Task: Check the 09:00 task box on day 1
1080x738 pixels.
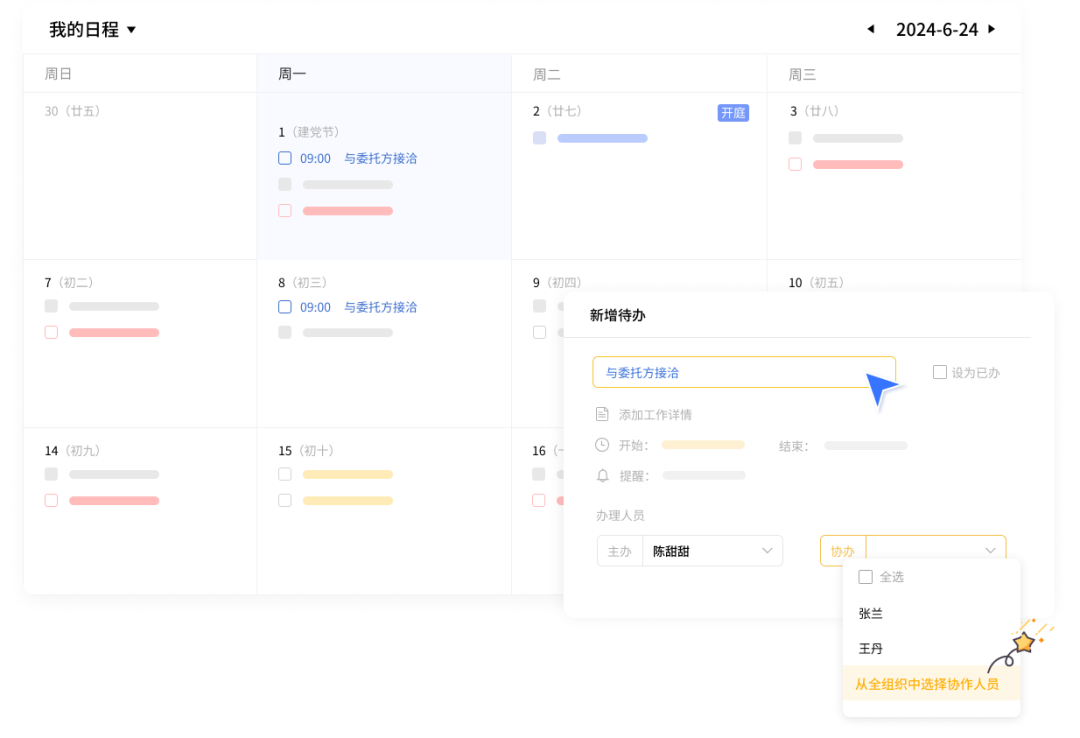Action: (285, 158)
